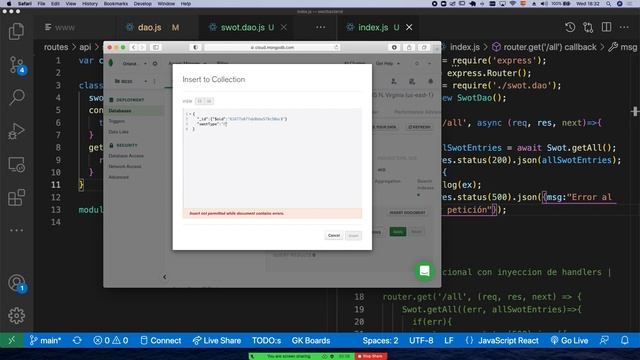Open the Accounts menu in activity bar
This screenshot has width=640, height=360.
pyautogui.click(x=17, y=283)
